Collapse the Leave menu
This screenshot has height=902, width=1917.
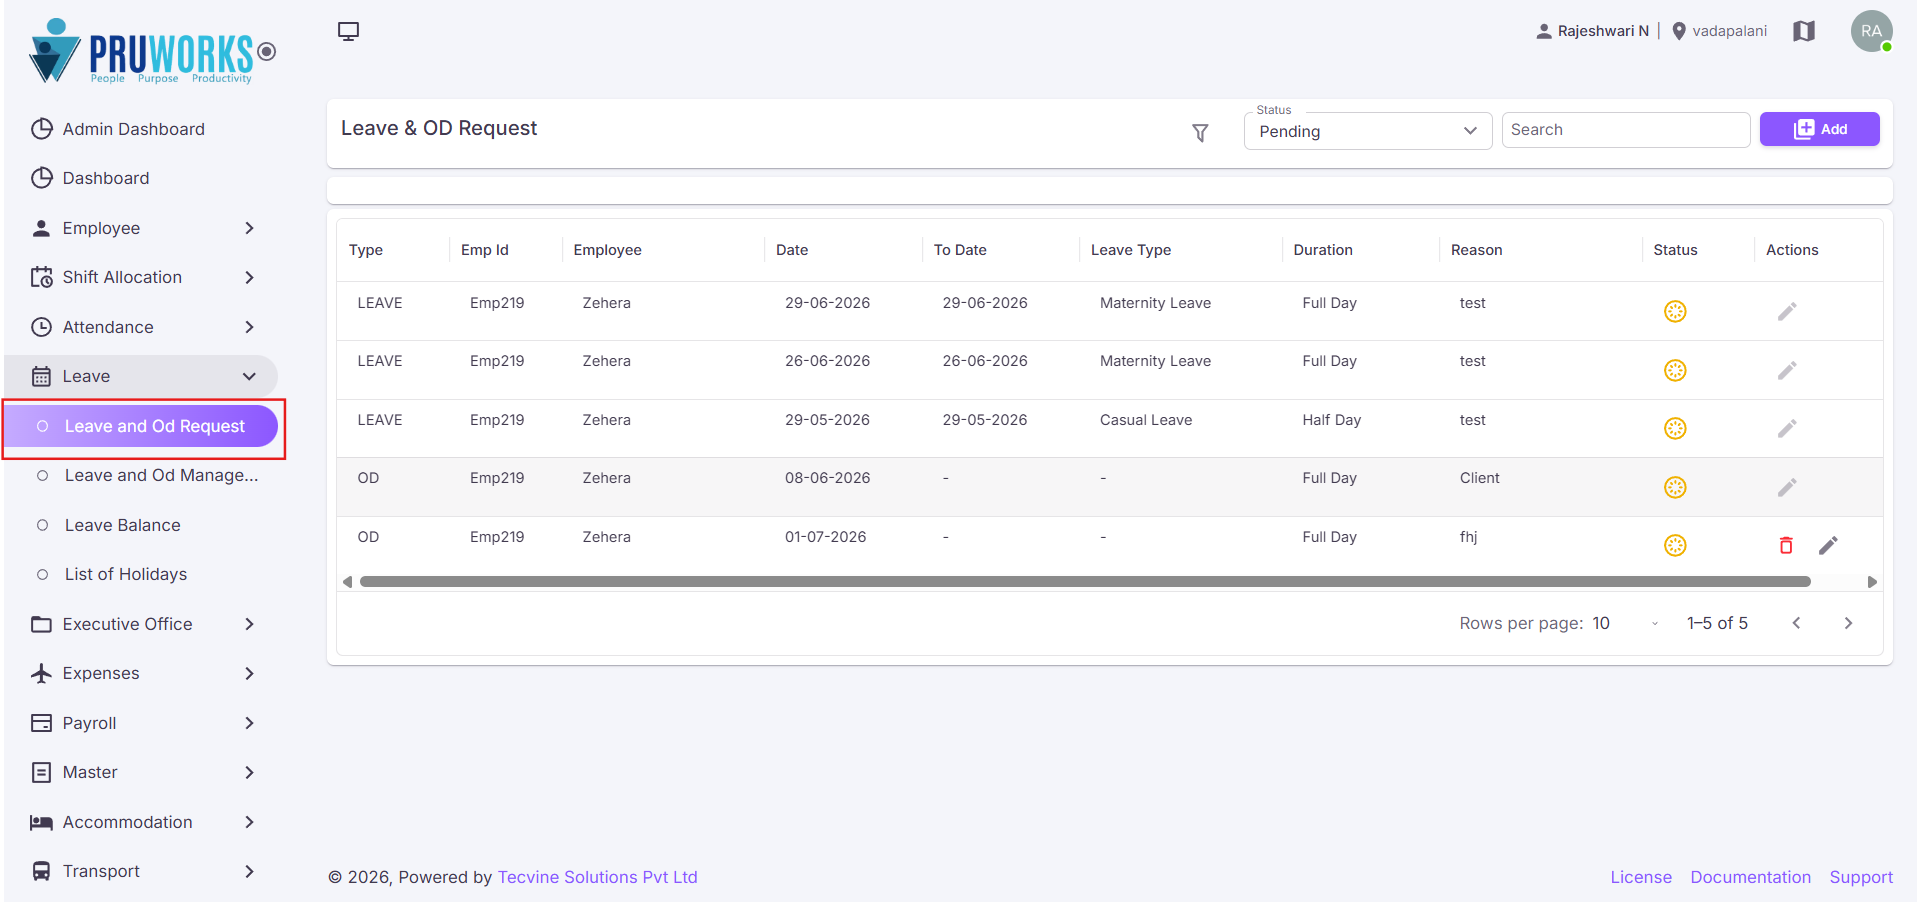click(141, 376)
